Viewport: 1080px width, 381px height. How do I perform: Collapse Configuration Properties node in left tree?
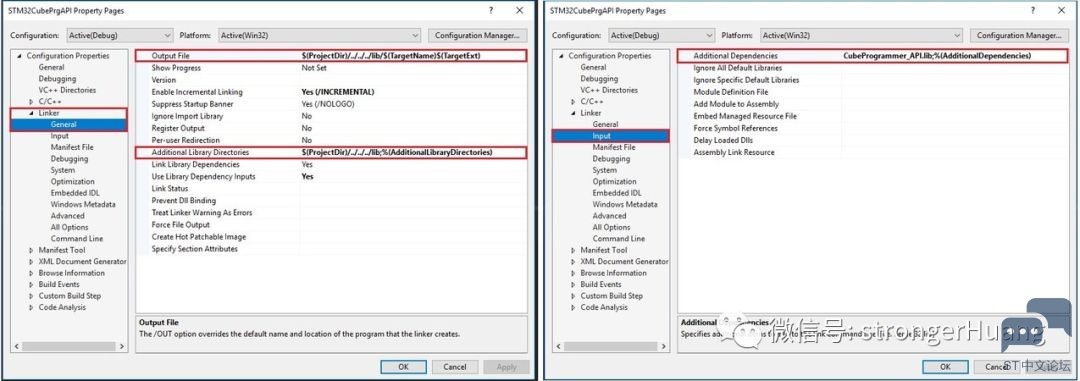[19, 56]
